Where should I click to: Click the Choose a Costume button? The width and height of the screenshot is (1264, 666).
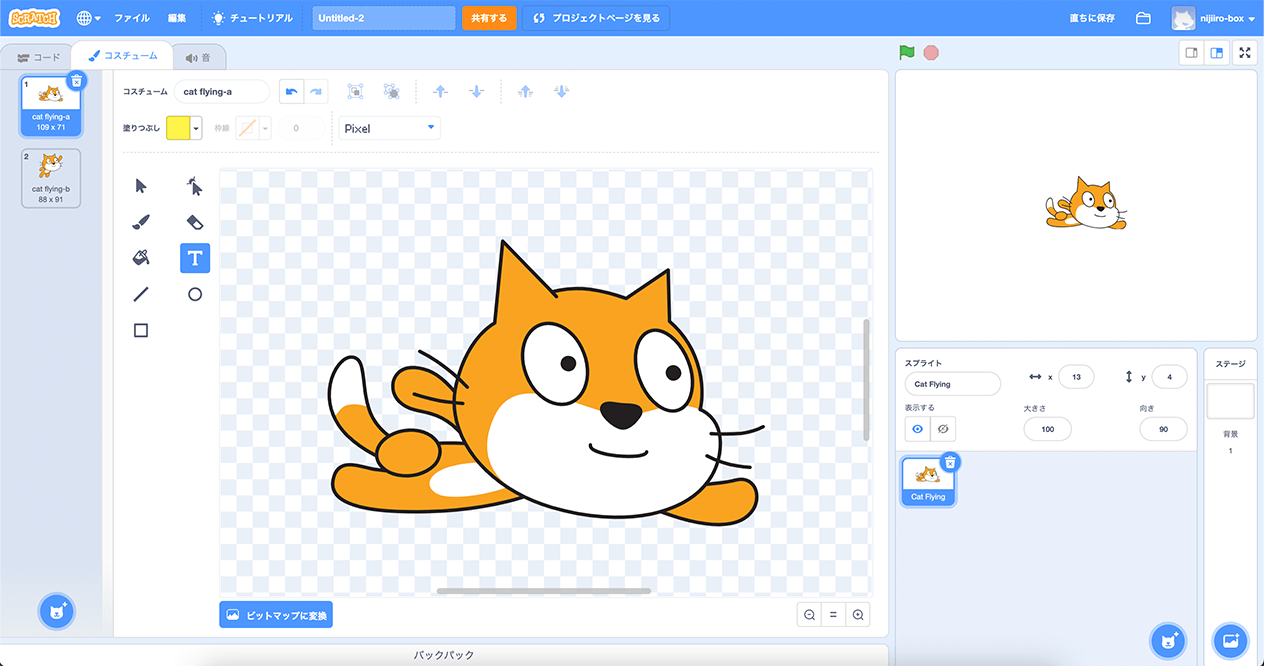[x=57, y=611]
